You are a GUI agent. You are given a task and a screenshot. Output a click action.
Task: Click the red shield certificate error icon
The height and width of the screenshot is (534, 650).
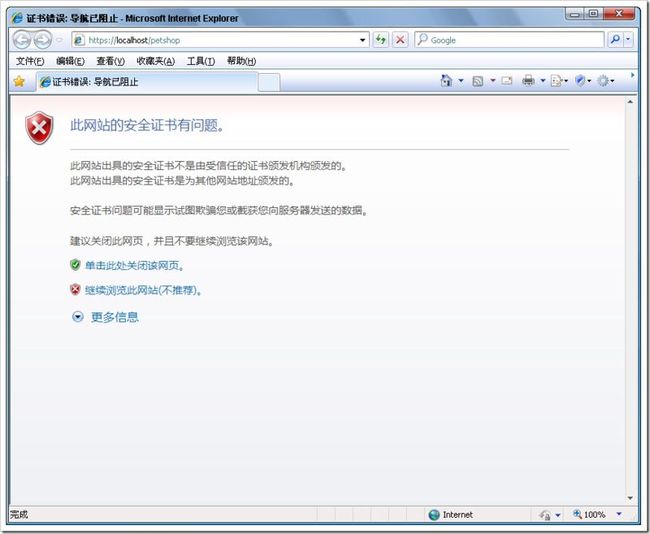(39, 128)
